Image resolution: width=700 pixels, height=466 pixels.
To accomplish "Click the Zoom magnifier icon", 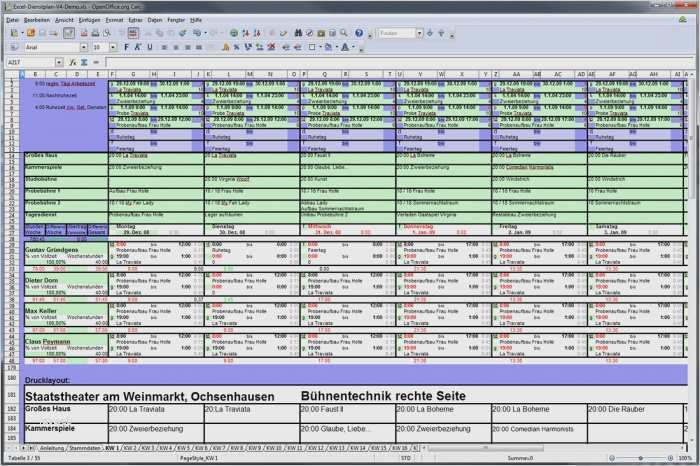I will (x=344, y=33).
